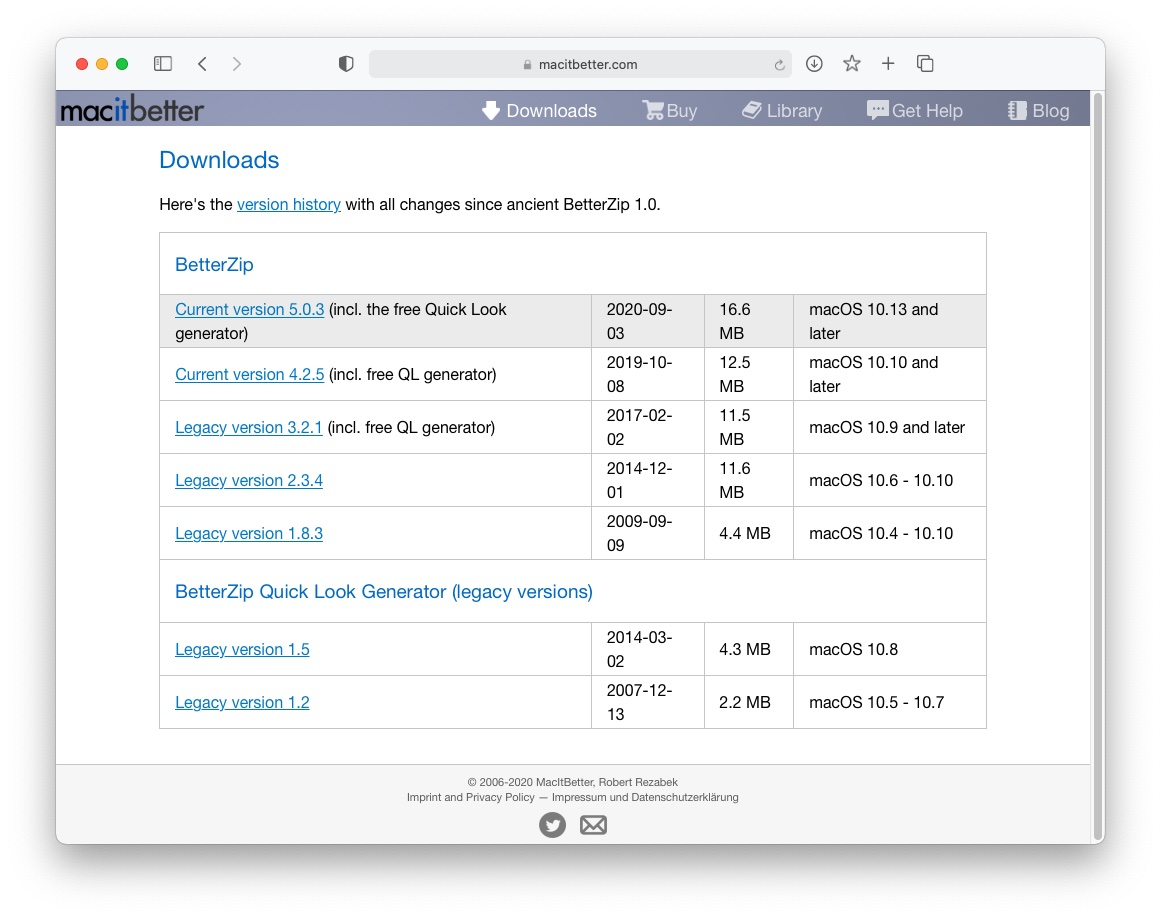1161x918 pixels.
Task: Toggle the Safari sidebar button
Action: (163, 64)
